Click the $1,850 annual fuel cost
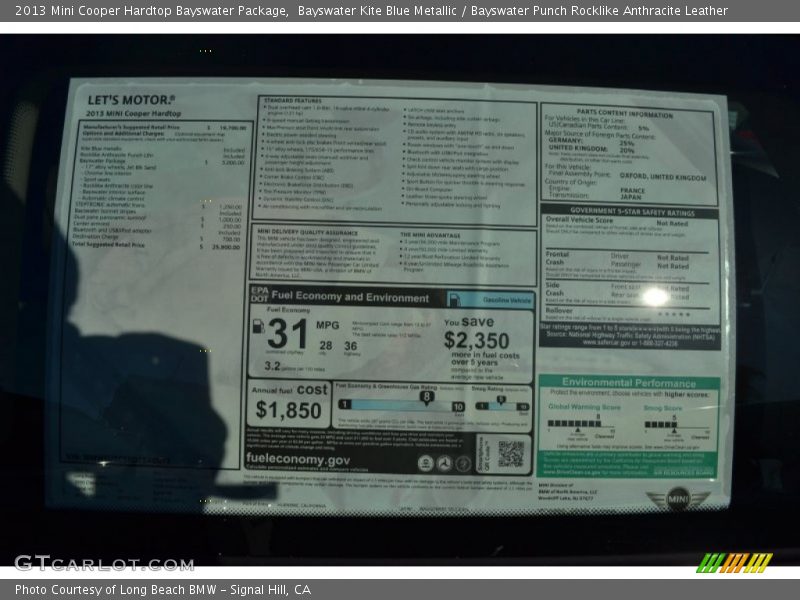Image resolution: width=800 pixels, height=600 pixels. point(288,409)
